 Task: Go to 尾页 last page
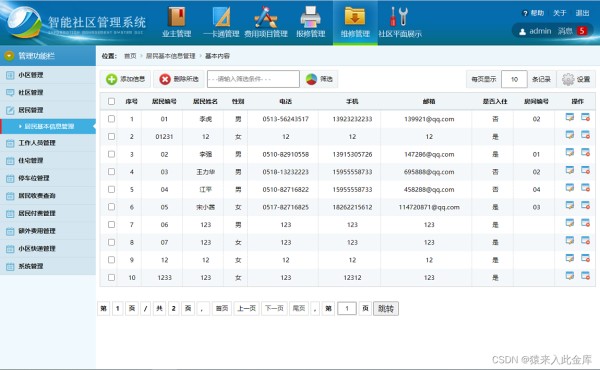299,308
